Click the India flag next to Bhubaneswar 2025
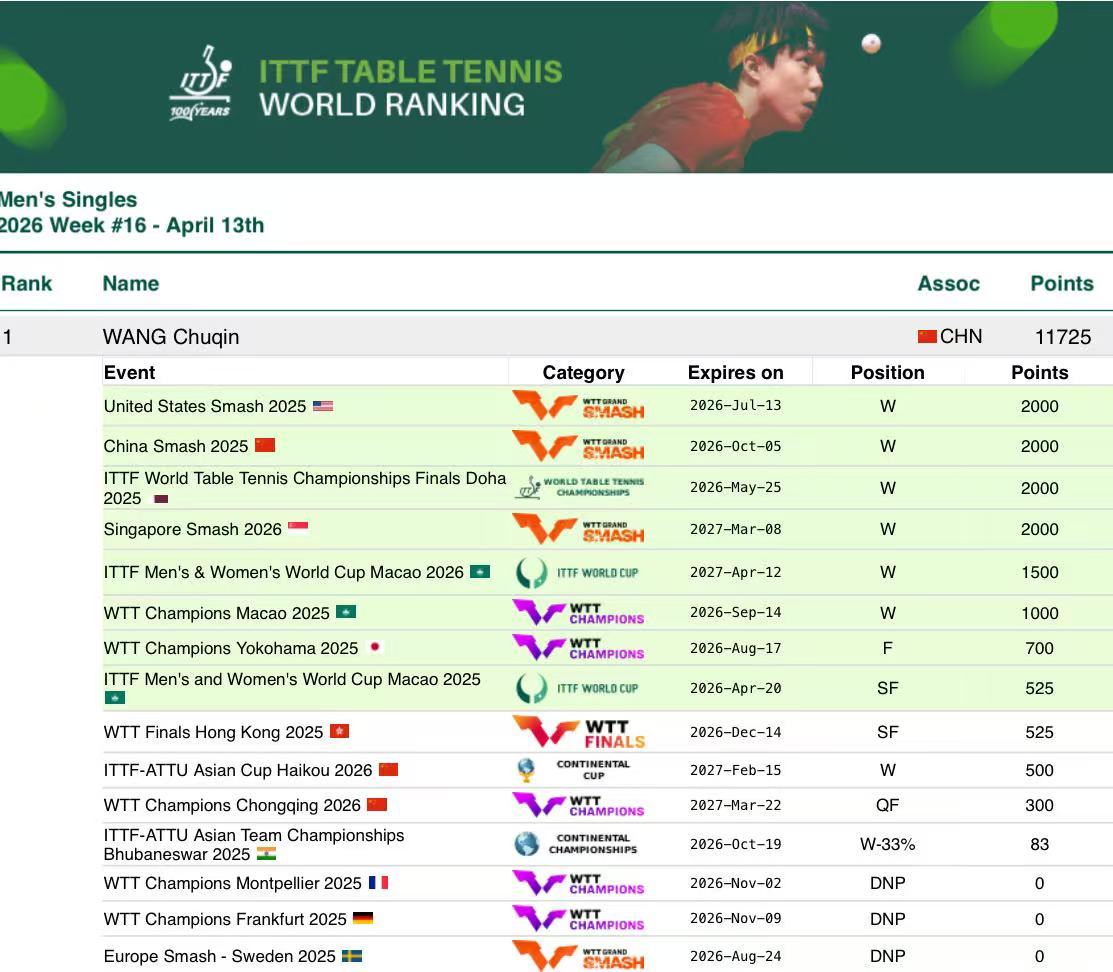 click(266, 853)
